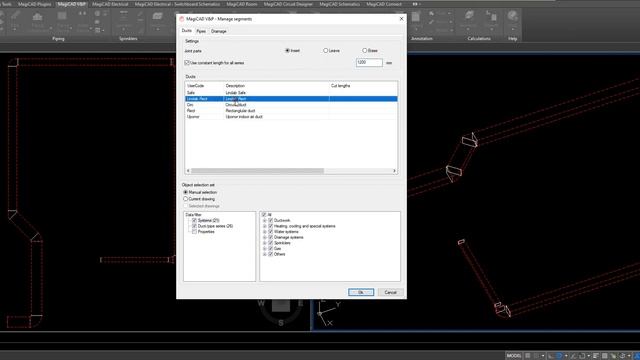Toggle the Water systems checkbox
The height and width of the screenshot is (360, 640).
(270, 231)
